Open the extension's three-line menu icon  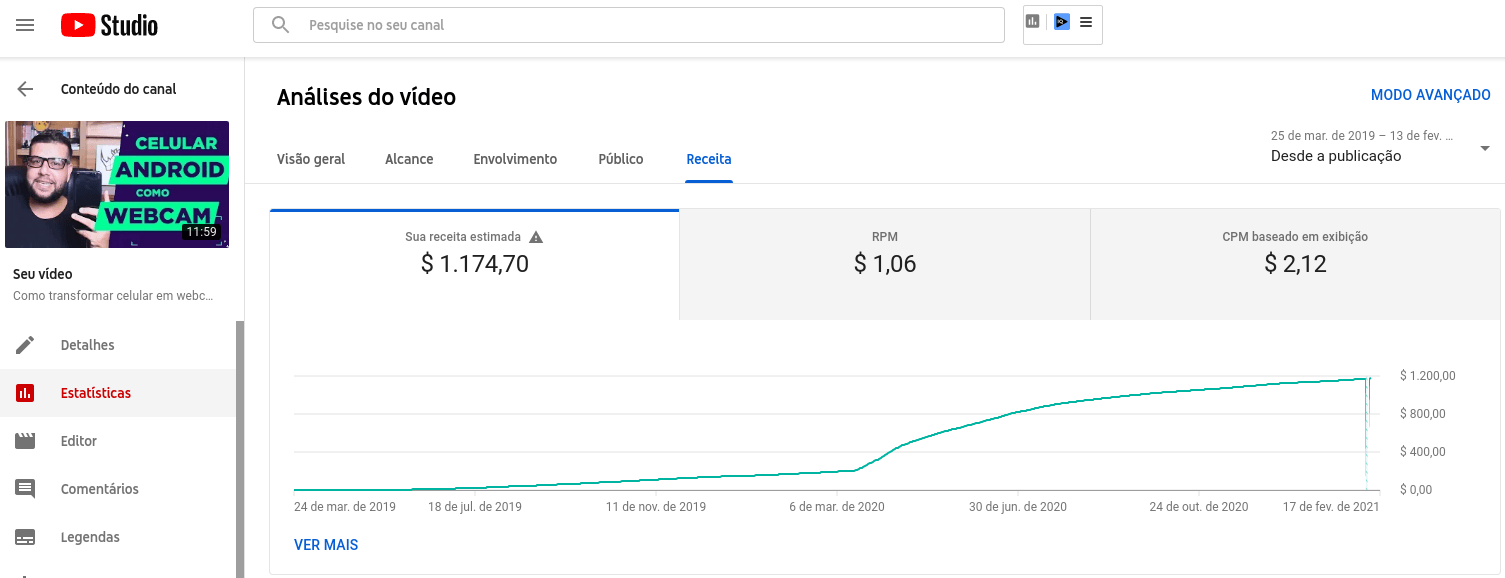pyautogui.click(x=1086, y=22)
